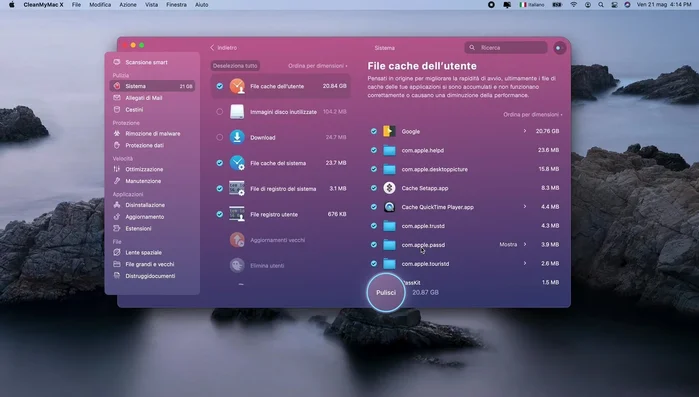Click File cache dell'utente category icon

[x=237, y=86]
